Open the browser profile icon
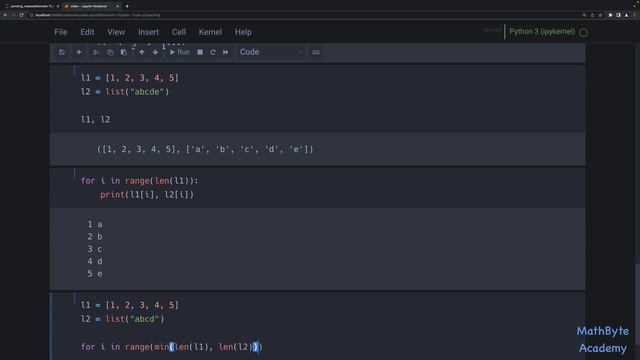640x360 pixels. tap(627, 15)
